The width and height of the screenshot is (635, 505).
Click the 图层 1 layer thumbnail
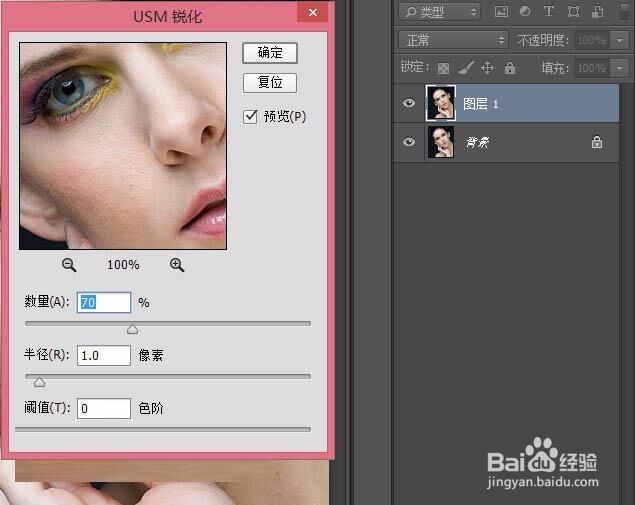click(441, 103)
